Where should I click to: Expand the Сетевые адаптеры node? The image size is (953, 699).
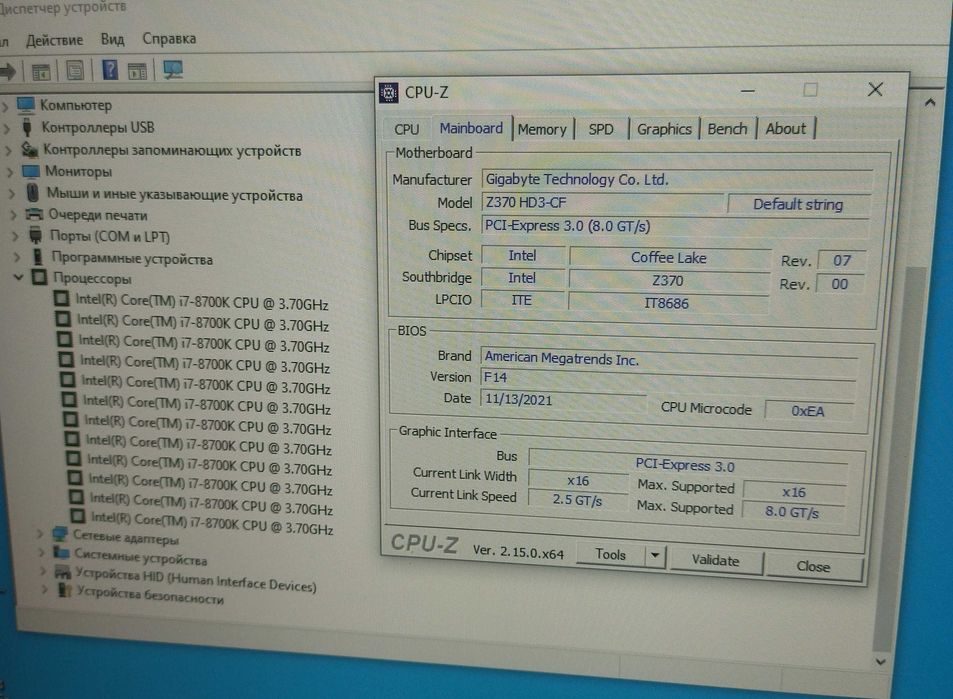click(40, 534)
